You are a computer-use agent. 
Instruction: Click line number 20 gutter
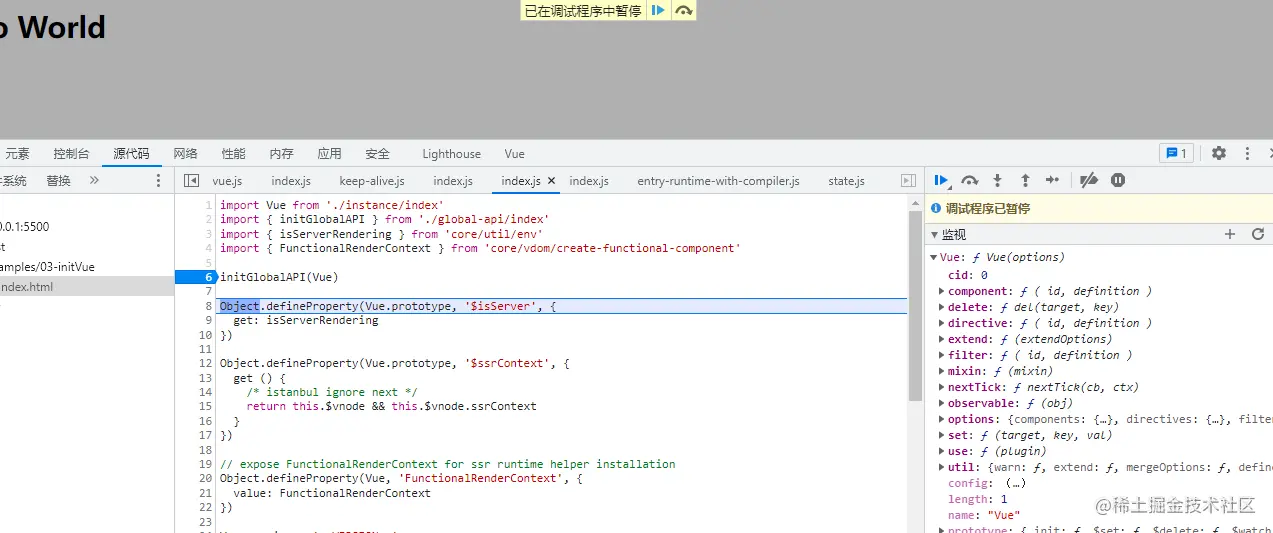coord(206,478)
